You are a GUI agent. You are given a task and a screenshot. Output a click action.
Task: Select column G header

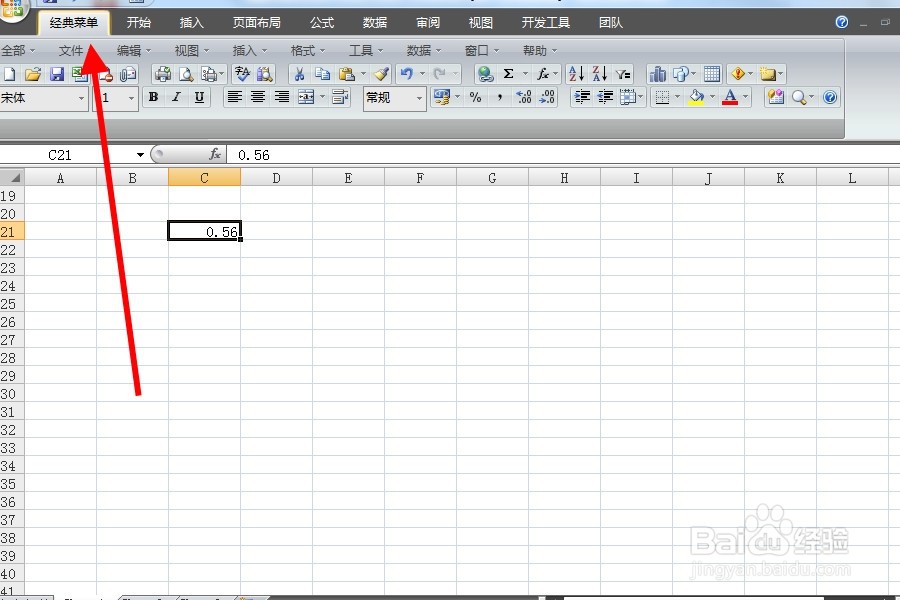[492, 179]
